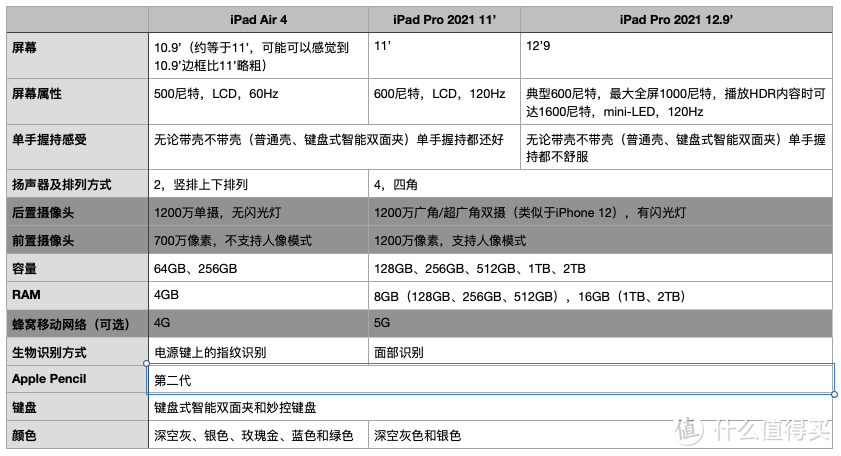841x456 pixels.
Task: Click the 4GB RAM cell
Action: [259, 296]
